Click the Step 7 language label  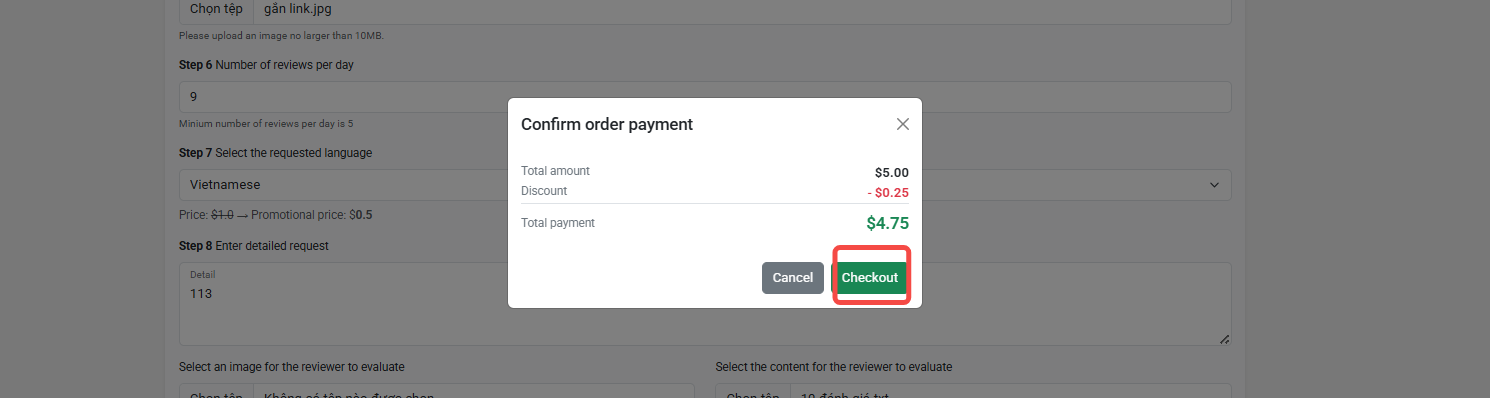(x=275, y=153)
